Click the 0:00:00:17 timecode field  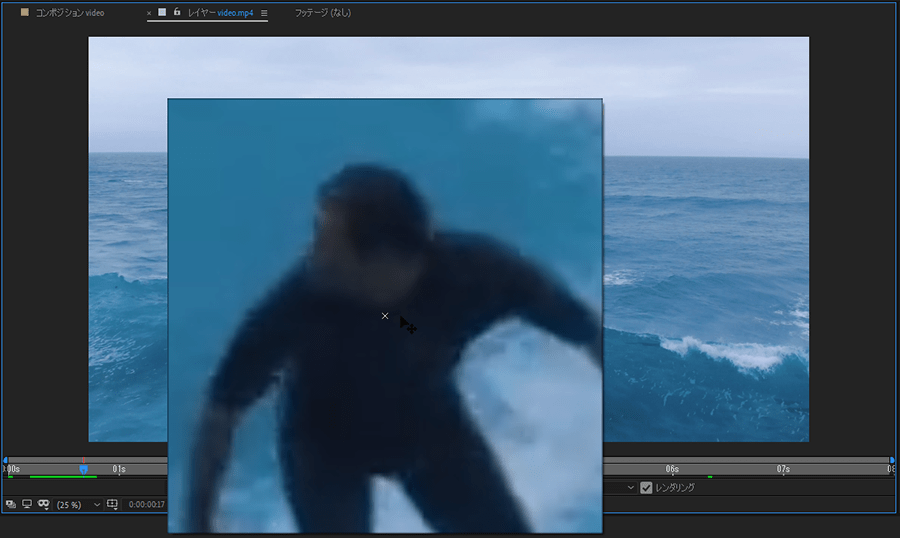tap(147, 505)
